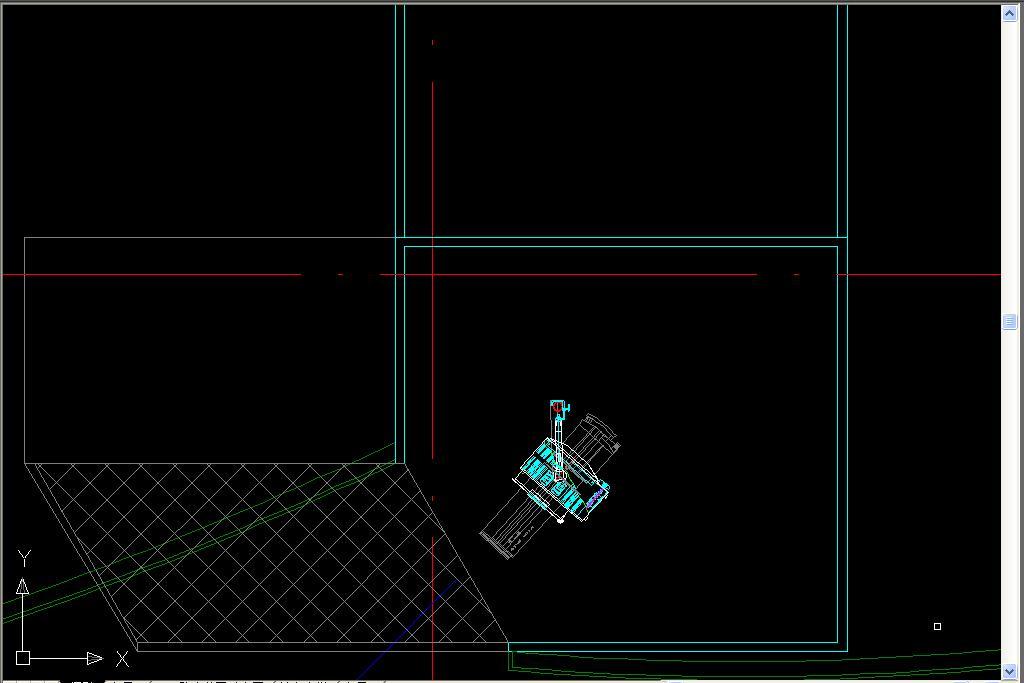Click the vertical scrollbar thumb

1009,321
